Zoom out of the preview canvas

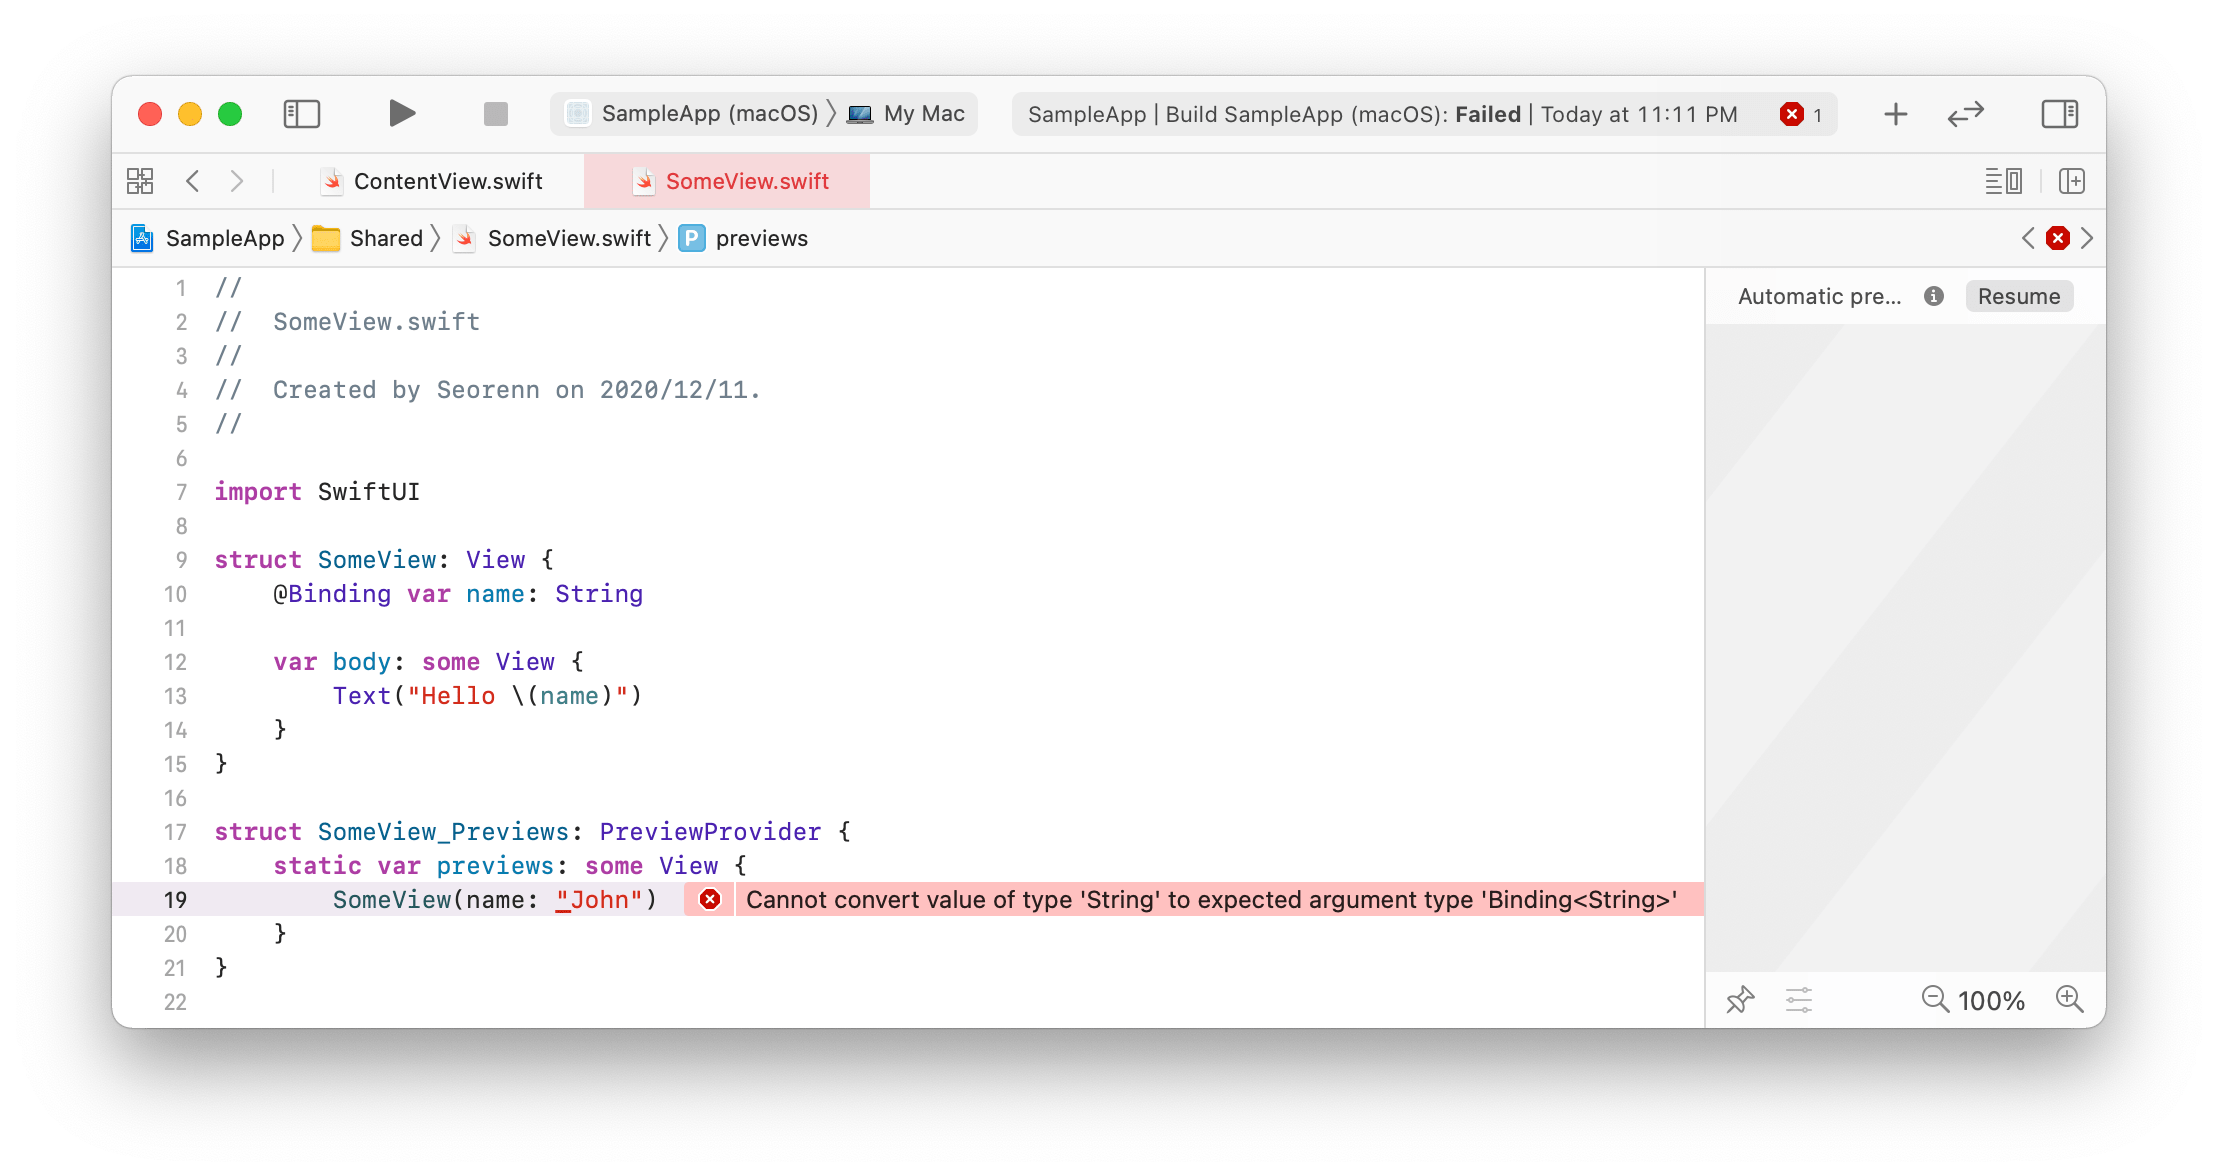point(1935,999)
